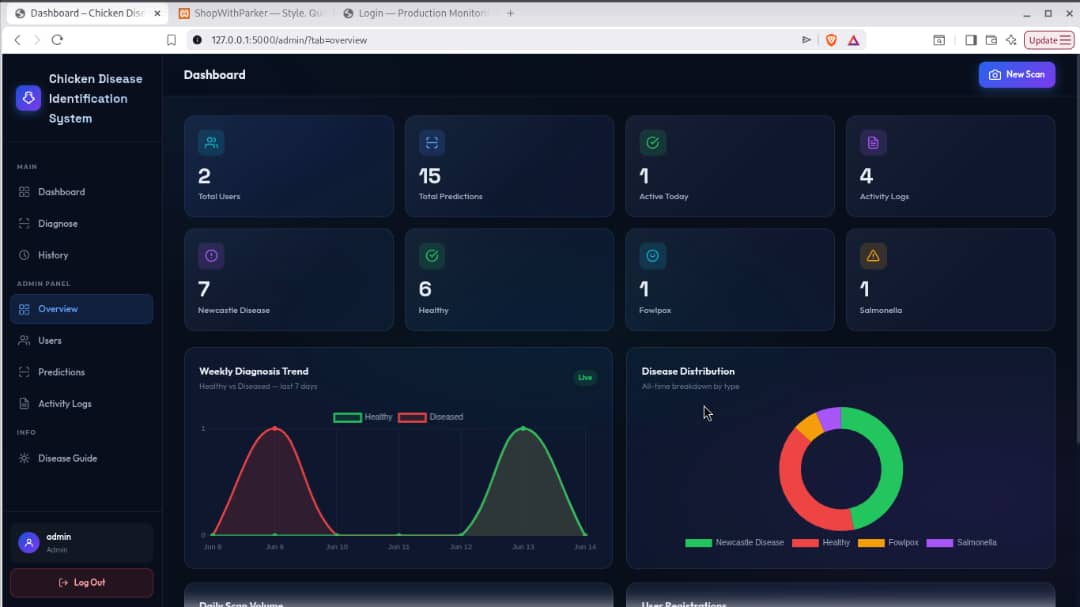Click the bookmark icon beside the URL
The image size is (1080, 607).
pyautogui.click(x=172, y=40)
